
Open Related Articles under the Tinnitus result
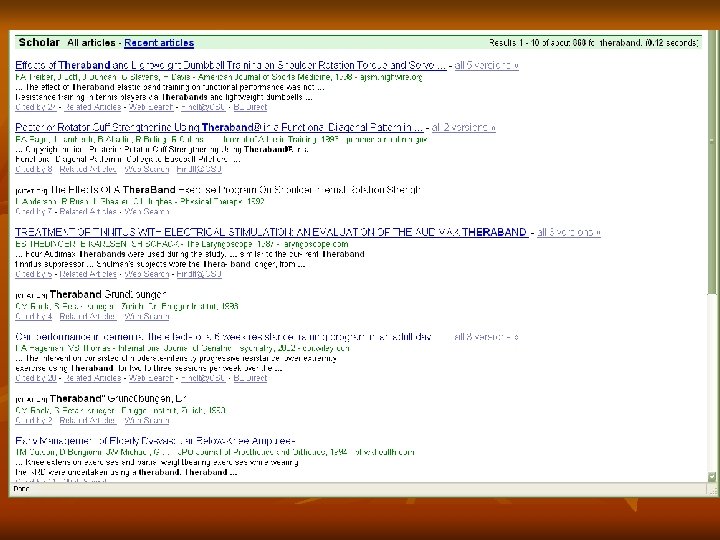[88, 274]
